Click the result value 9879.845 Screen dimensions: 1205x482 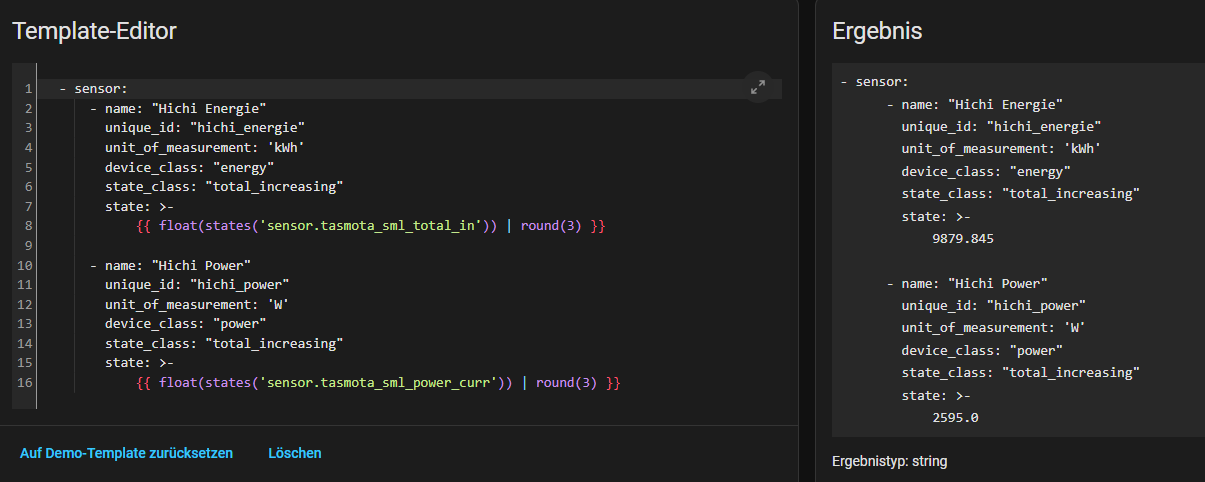click(962, 239)
